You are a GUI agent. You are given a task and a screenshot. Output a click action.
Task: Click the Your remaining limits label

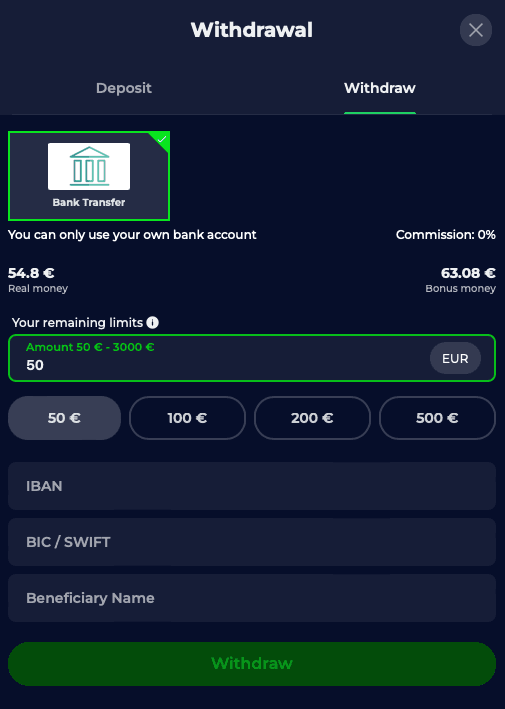(x=77, y=322)
